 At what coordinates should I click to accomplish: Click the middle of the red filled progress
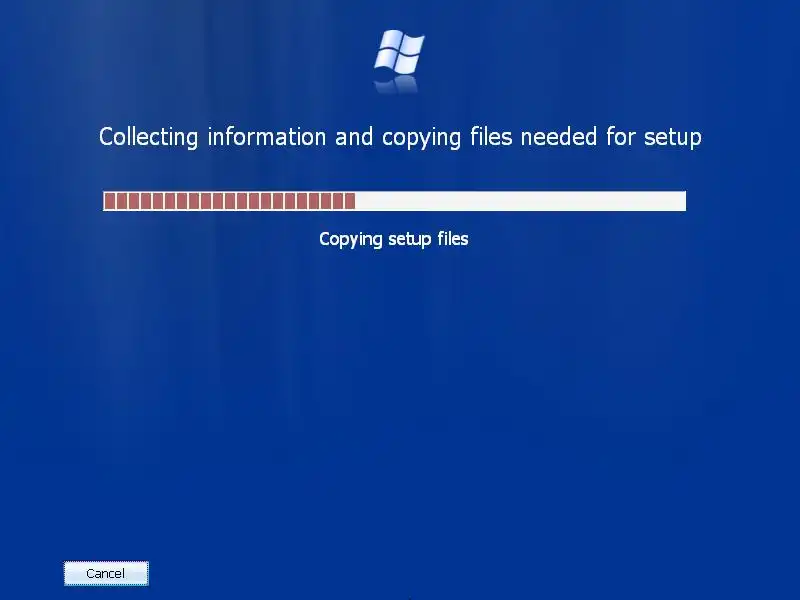pyautogui.click(x=230, y=201)
